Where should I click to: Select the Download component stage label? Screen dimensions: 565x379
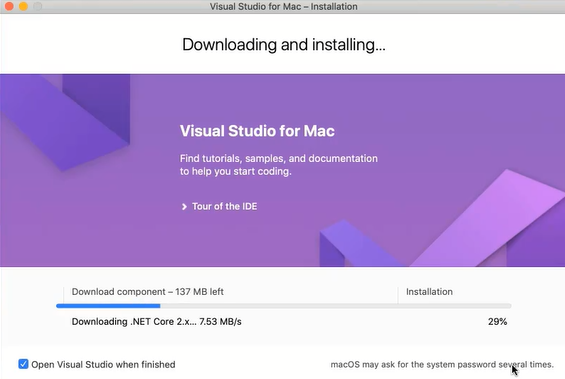pyautogui.click(x=148, y=291)
